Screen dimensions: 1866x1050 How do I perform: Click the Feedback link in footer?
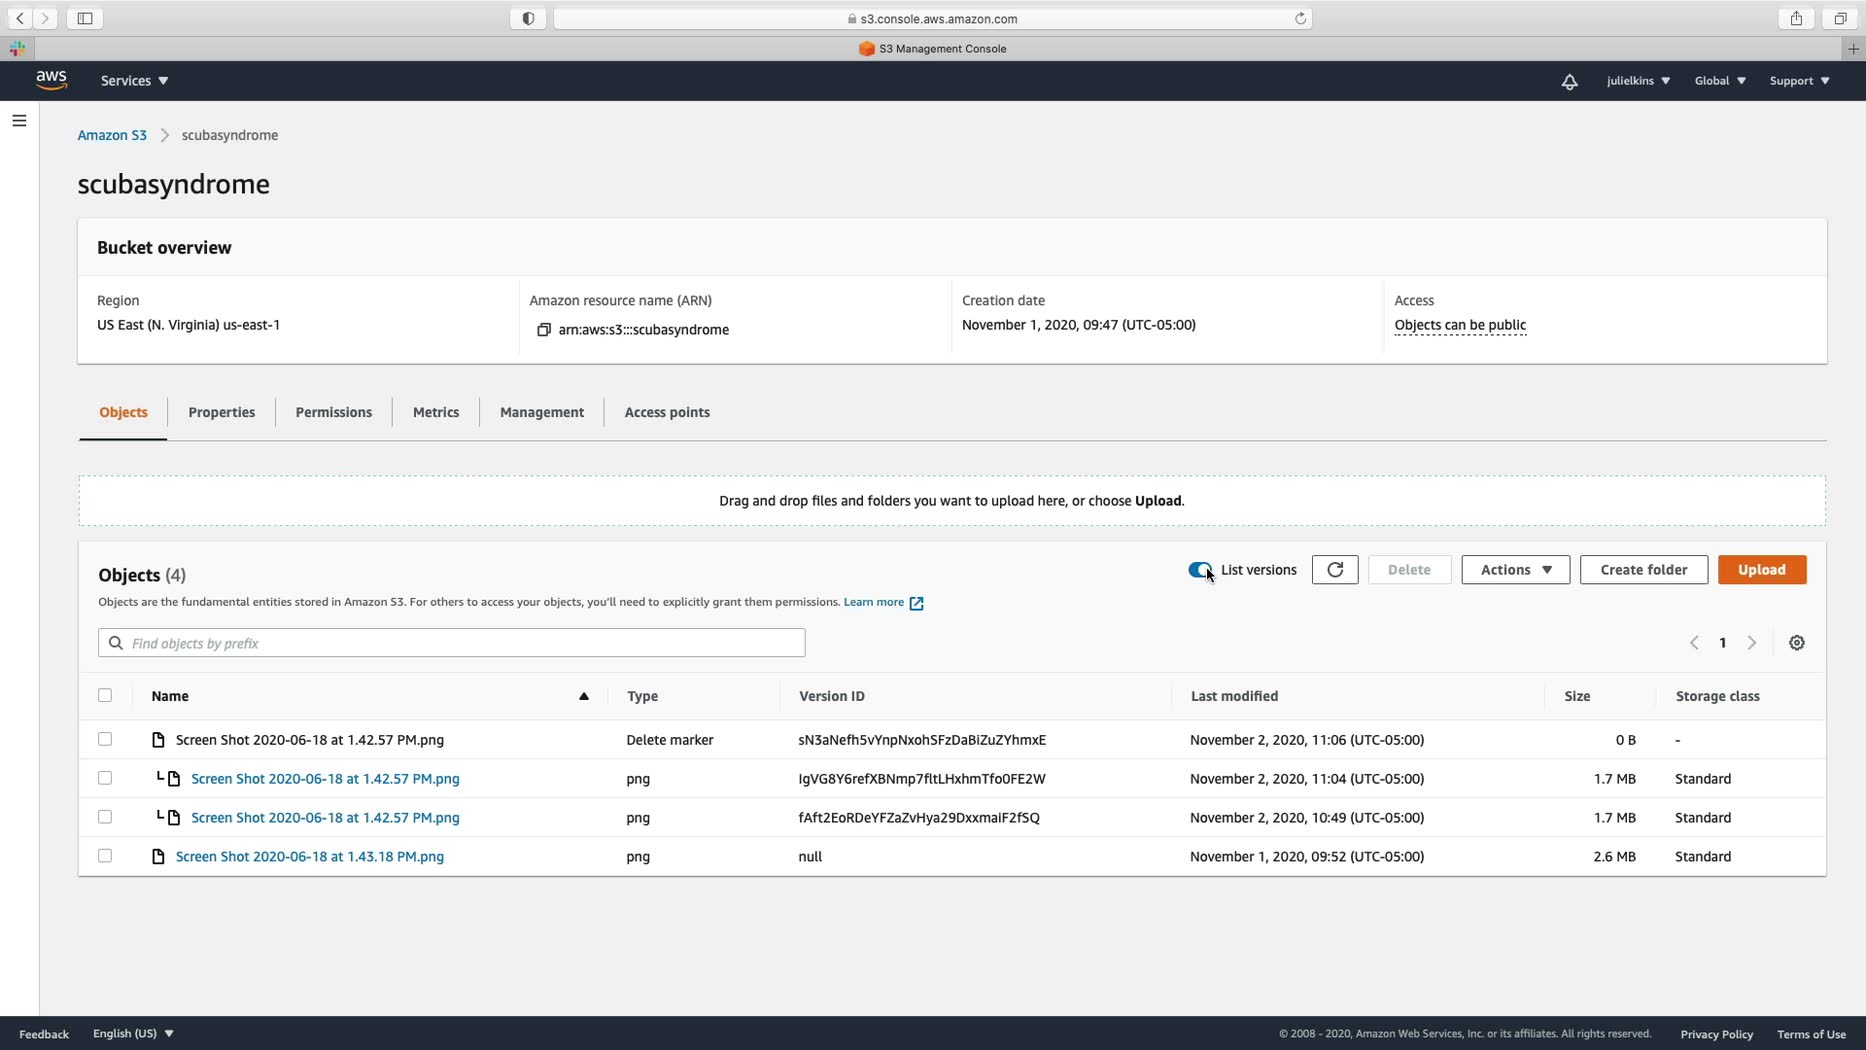pos(44,1034)
